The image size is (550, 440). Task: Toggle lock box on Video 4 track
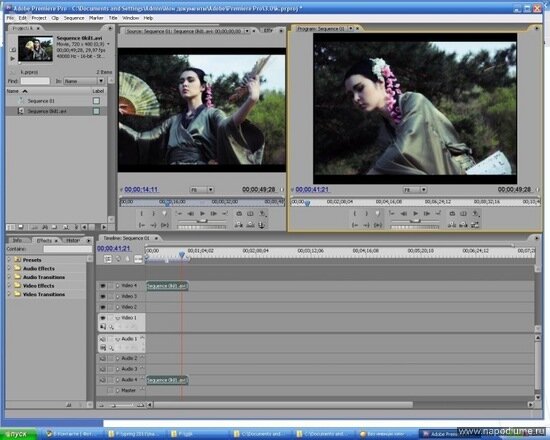111,286
